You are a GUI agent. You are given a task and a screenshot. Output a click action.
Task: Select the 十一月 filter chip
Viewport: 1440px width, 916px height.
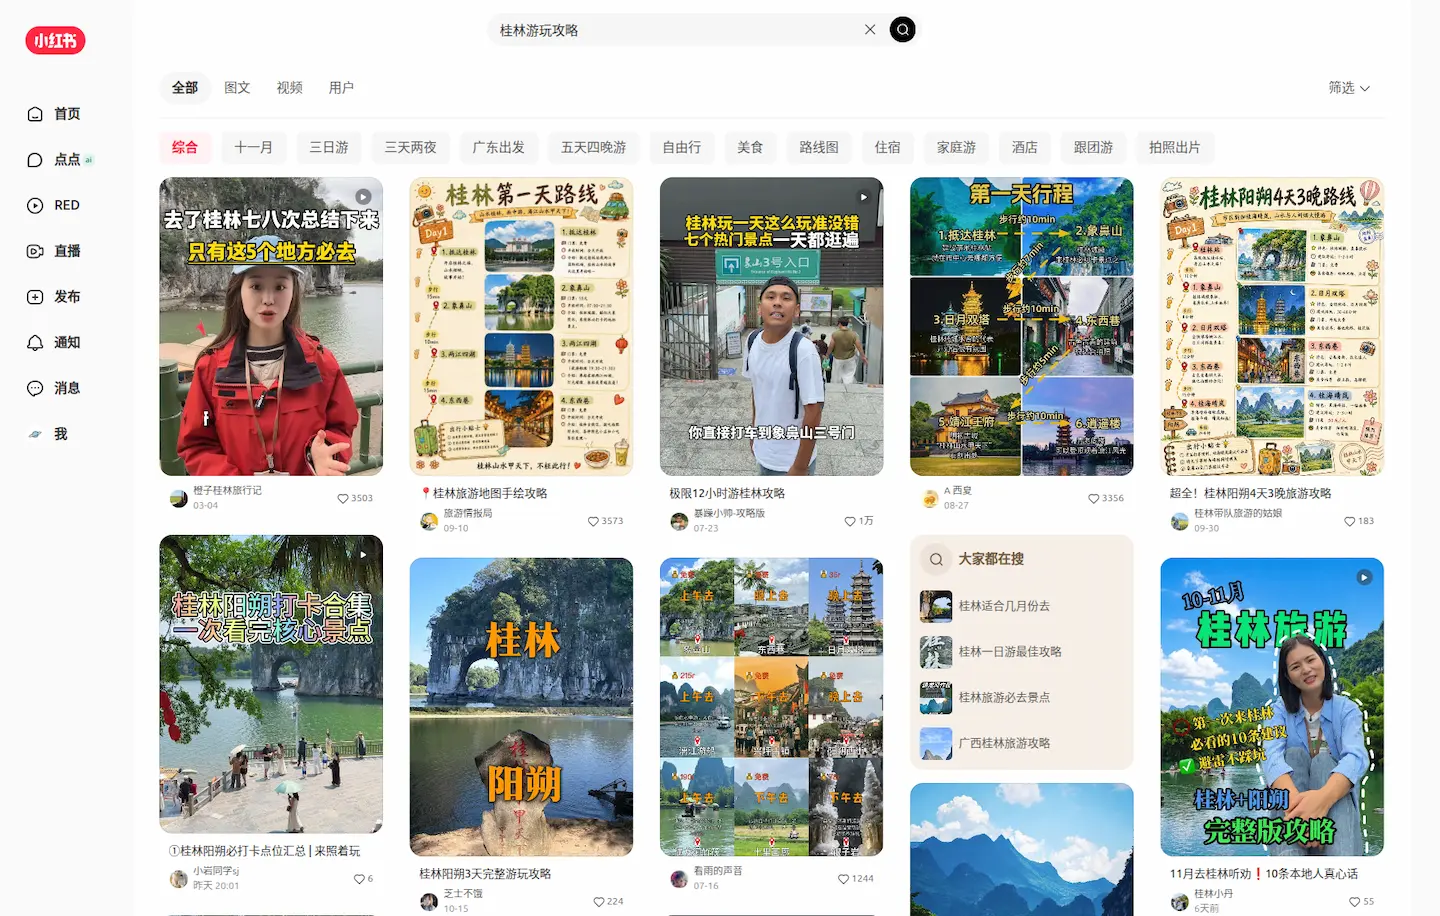[253, 147]
